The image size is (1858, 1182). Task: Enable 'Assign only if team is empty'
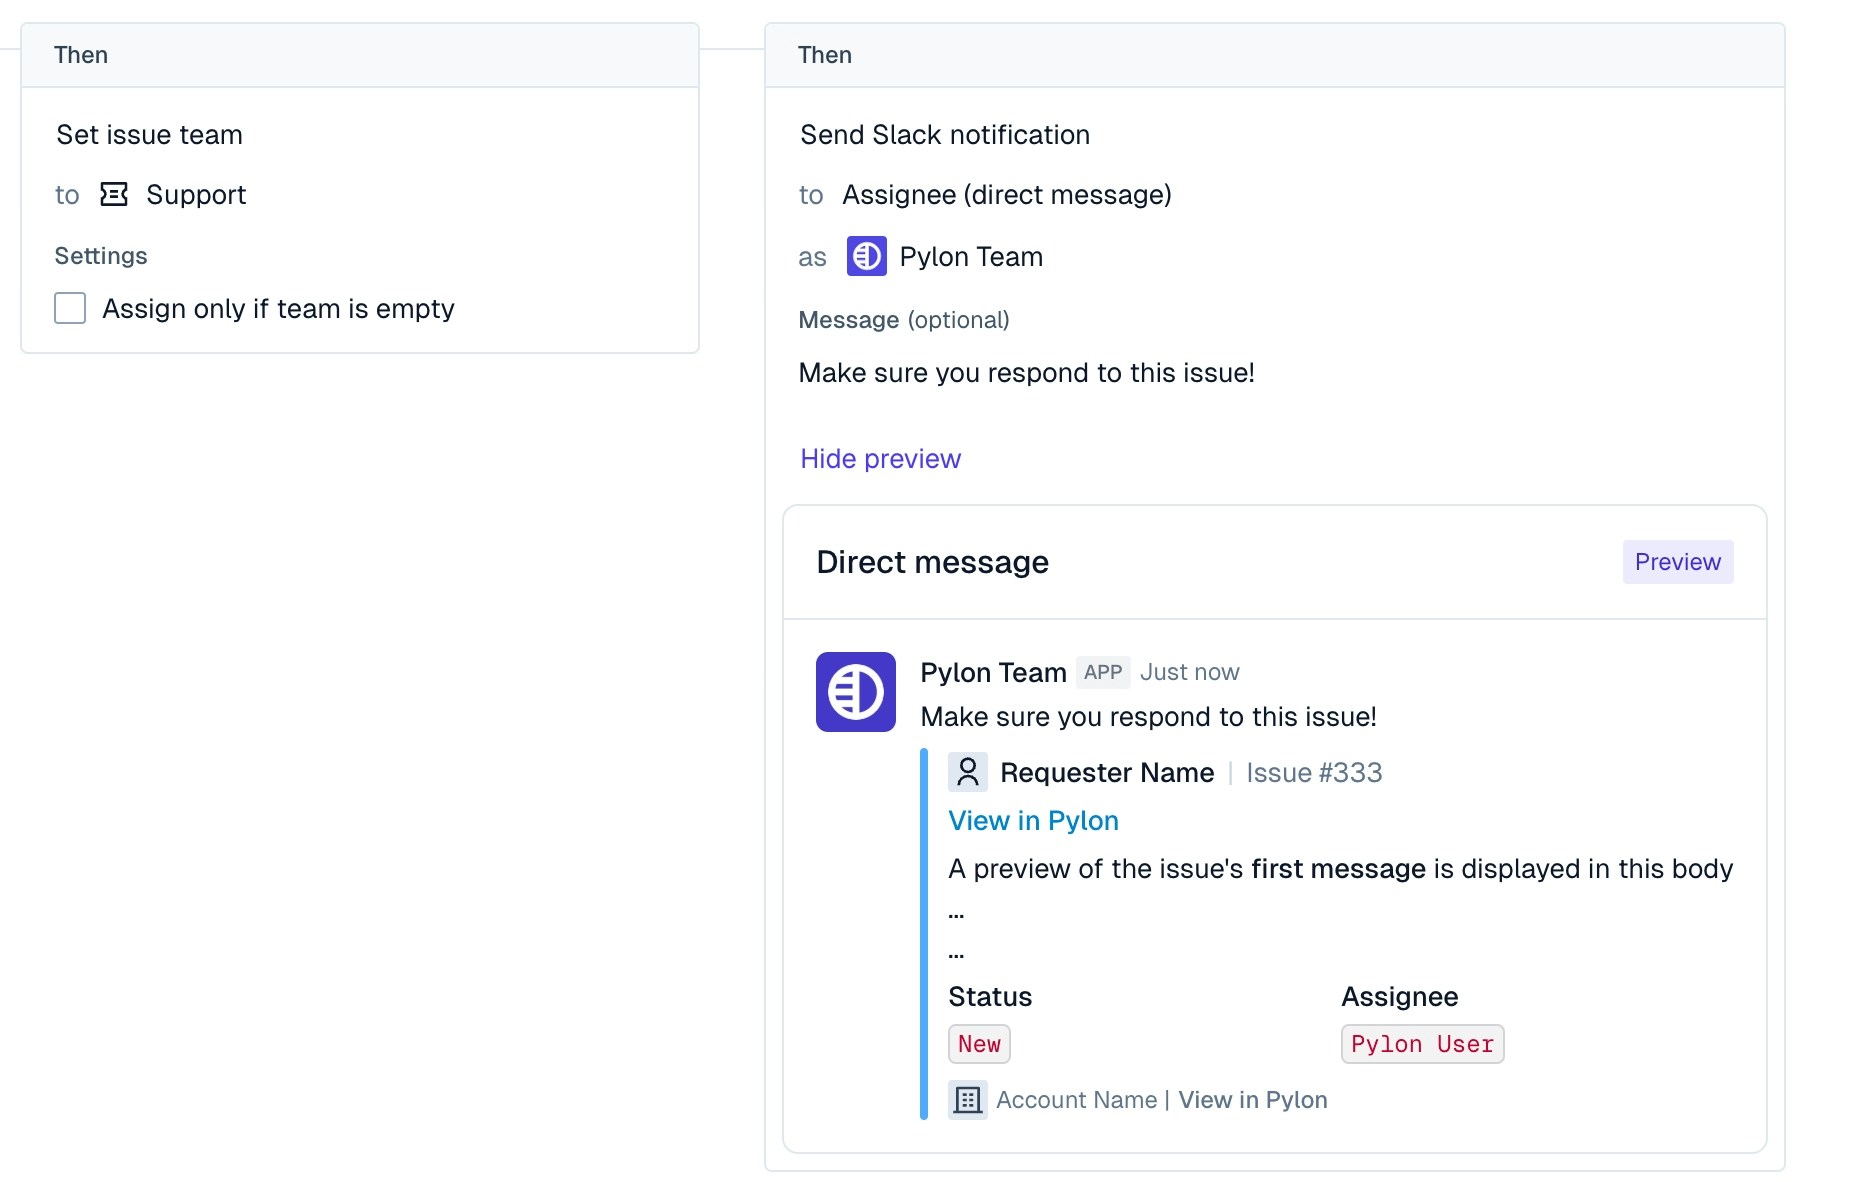click(70, 308)
